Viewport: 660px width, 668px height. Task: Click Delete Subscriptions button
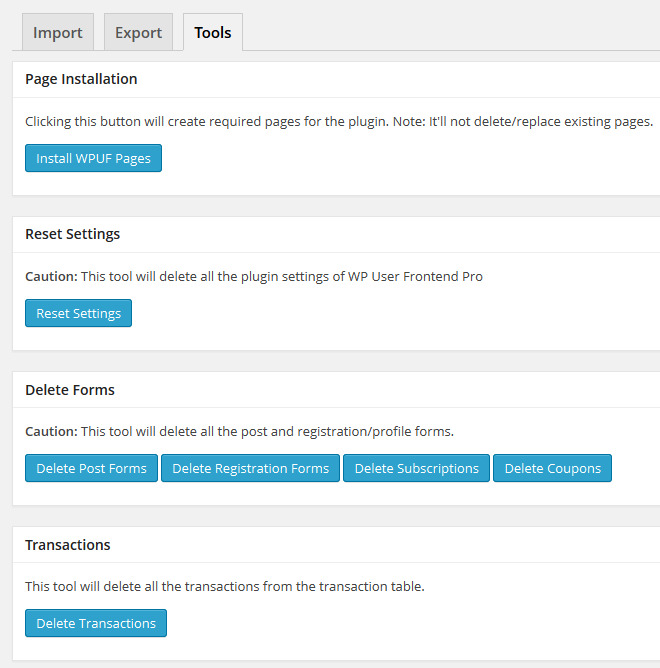(416, 468)
